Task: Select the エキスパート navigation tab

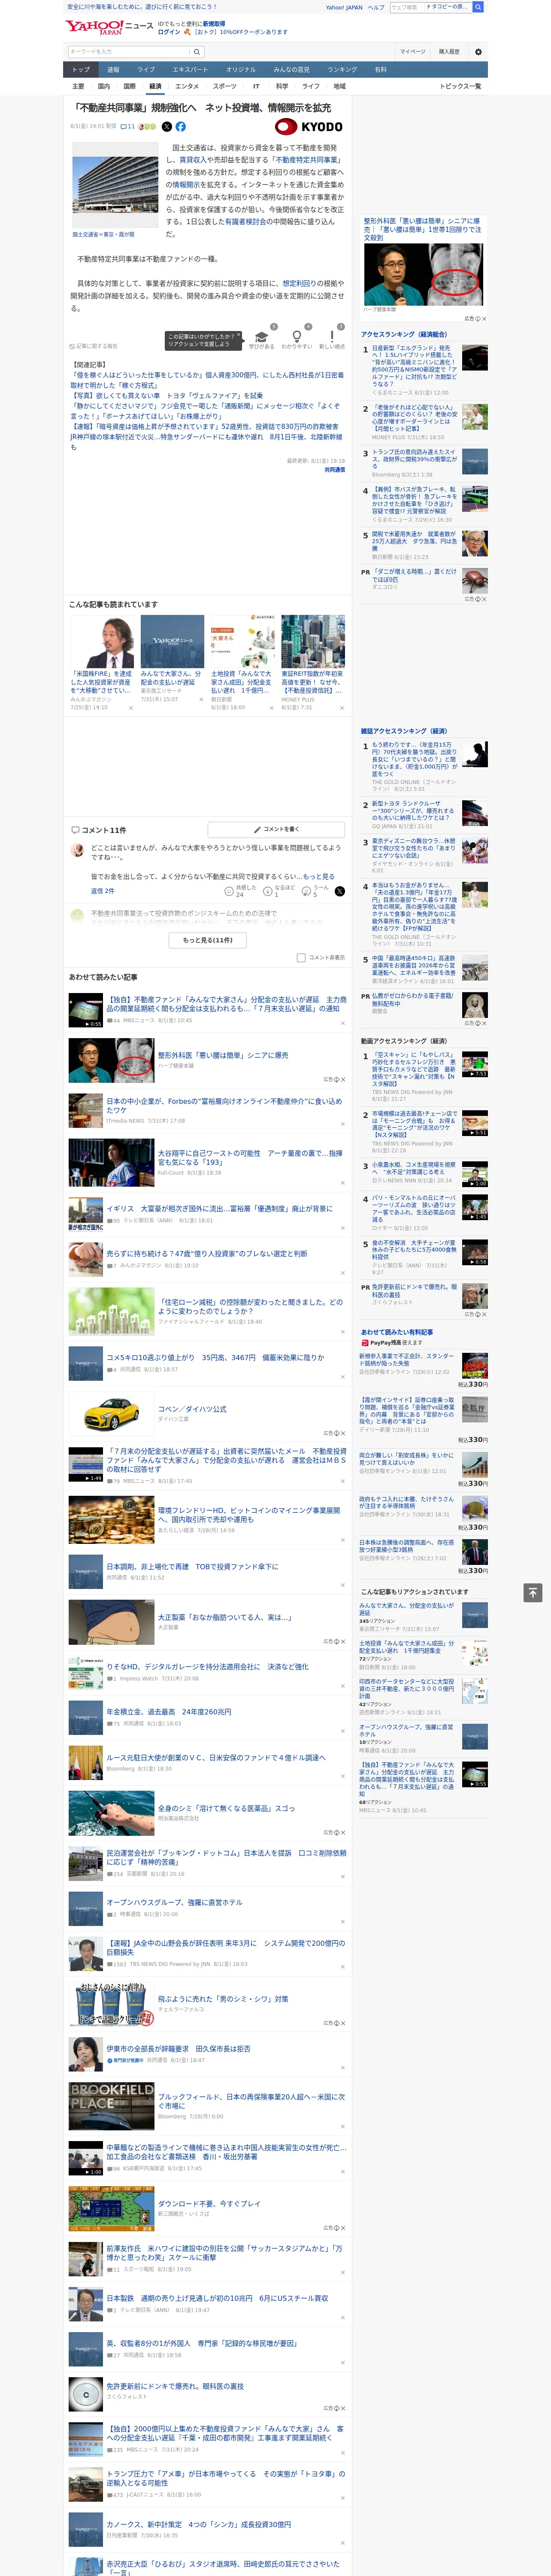Action: (x=190, y=70)
